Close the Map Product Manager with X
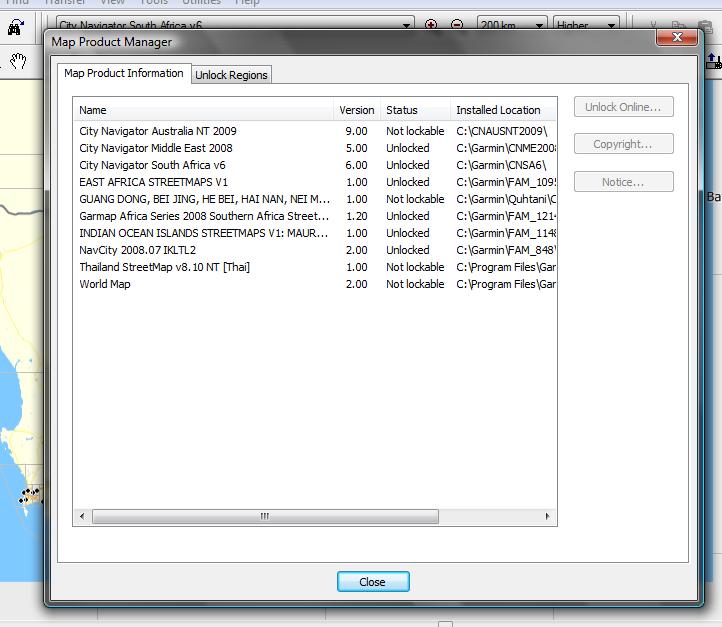The image size is (722, 627). (x=676, y=37)
